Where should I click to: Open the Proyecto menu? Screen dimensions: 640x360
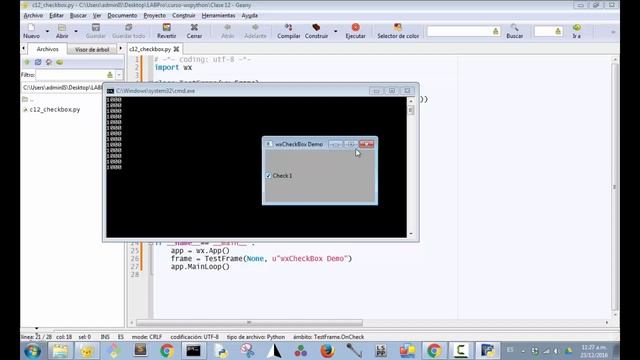point(155,16)
